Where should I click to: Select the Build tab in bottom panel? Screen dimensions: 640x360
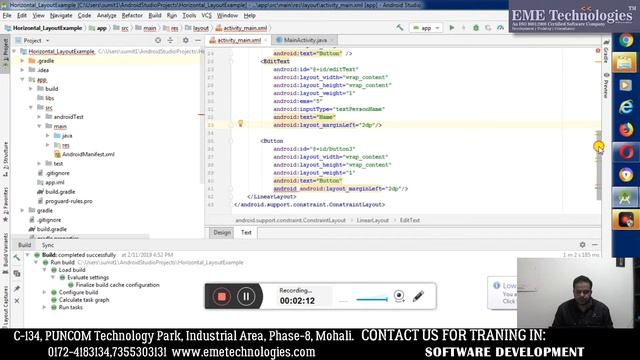(x=24, y=245)
